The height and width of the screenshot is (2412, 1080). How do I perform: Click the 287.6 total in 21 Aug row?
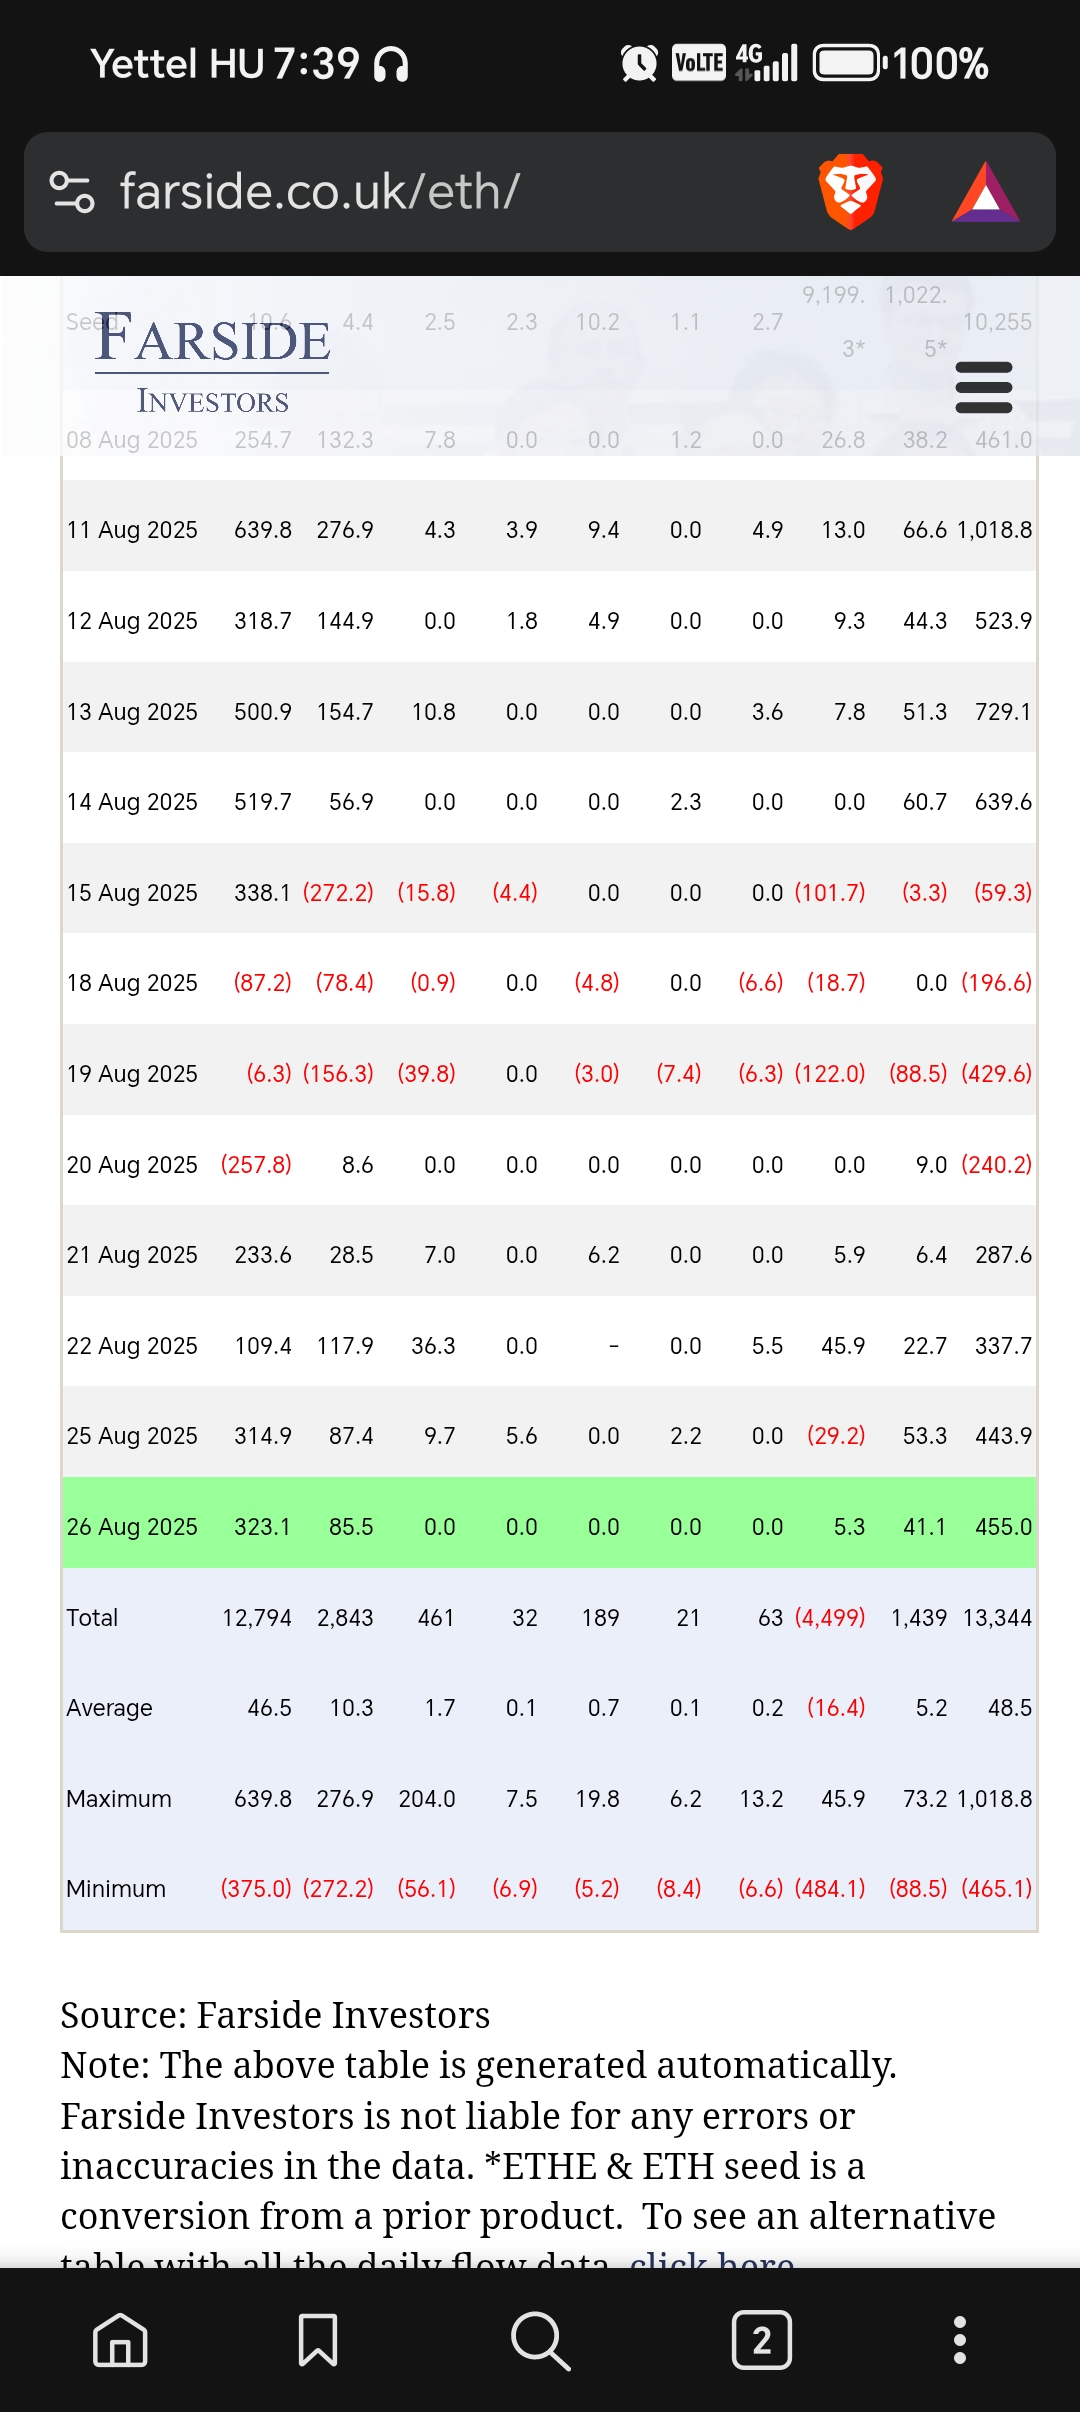[x=1003, y=1255]
